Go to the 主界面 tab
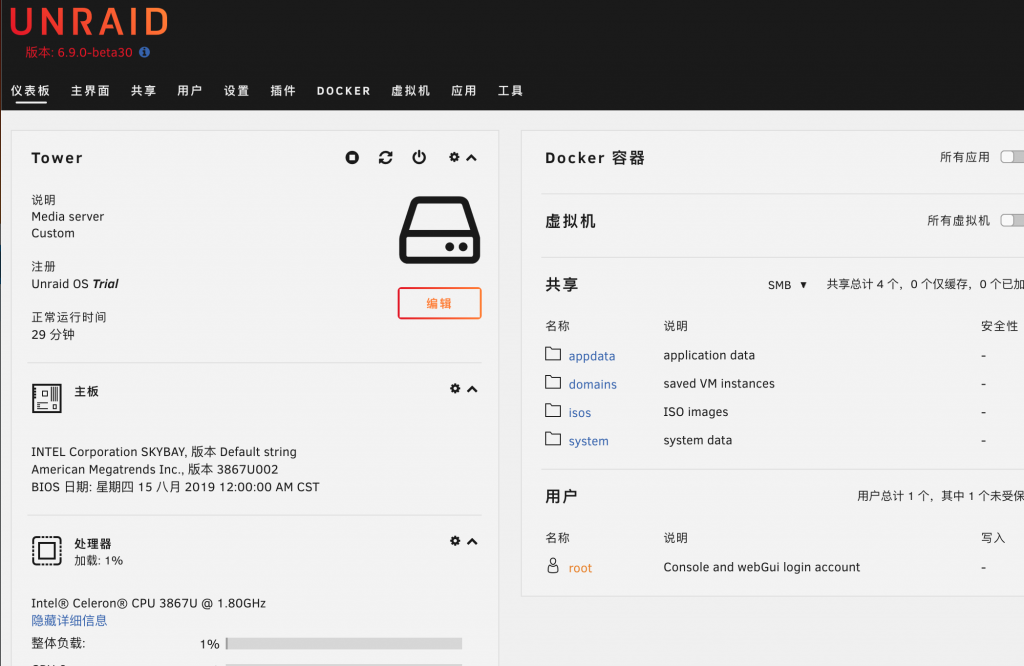Screen dimensions: 1024x666 (x=90, y=91)
